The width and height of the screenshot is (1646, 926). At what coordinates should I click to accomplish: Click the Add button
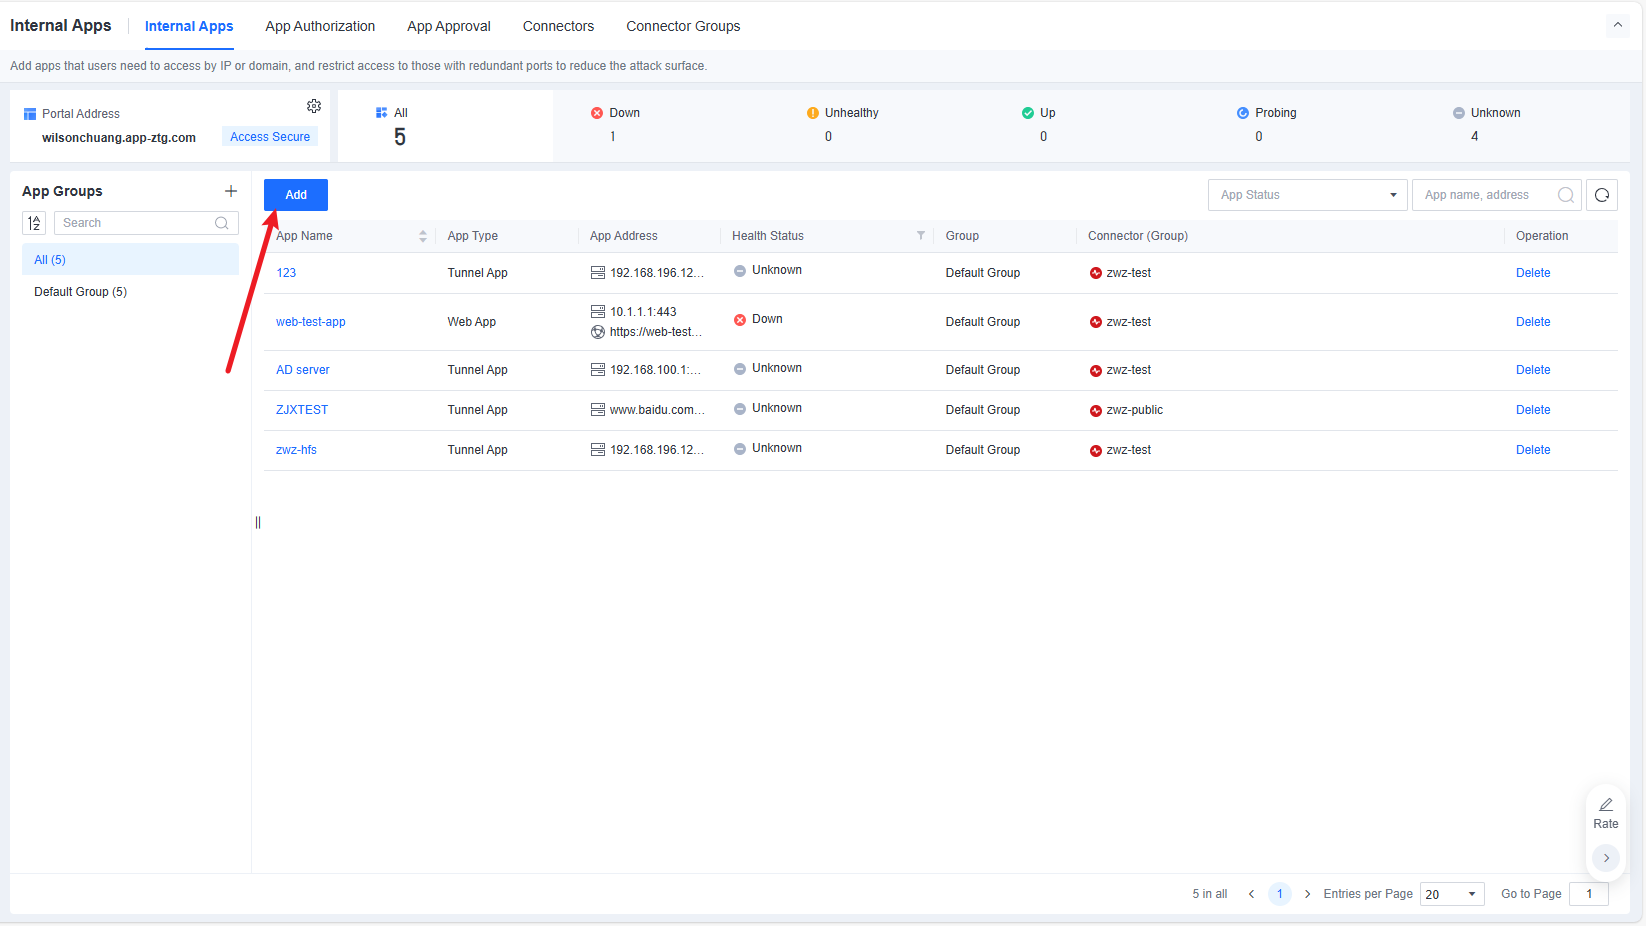coord(296,195)
